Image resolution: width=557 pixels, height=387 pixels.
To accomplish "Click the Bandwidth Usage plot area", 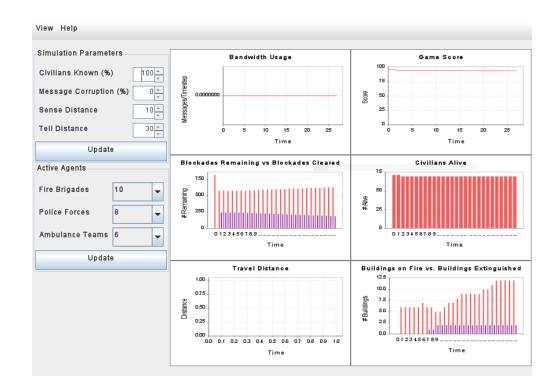I will point(283,95).
